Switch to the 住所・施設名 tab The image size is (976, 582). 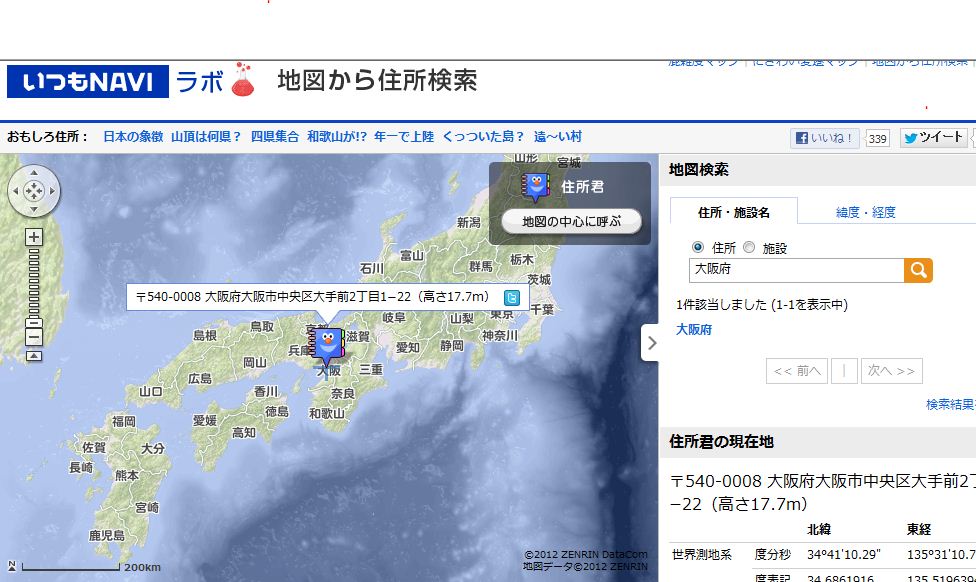(734, 212)
